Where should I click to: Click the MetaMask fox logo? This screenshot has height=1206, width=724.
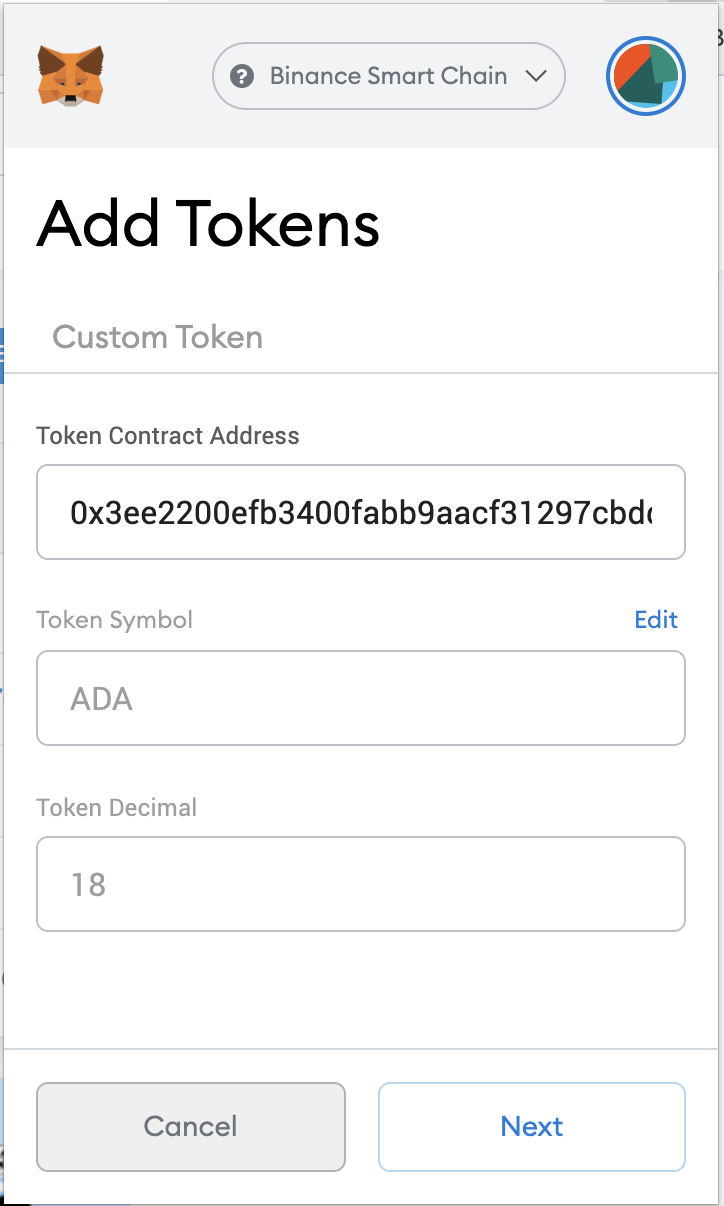71,76
